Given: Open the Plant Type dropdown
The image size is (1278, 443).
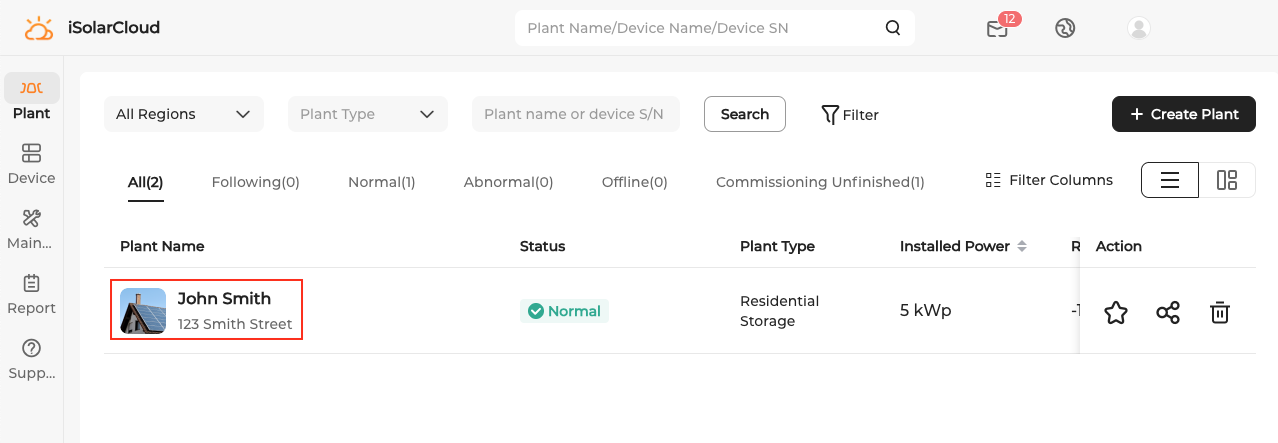Looking at the screenshot, I should click(x=367, y=114).
